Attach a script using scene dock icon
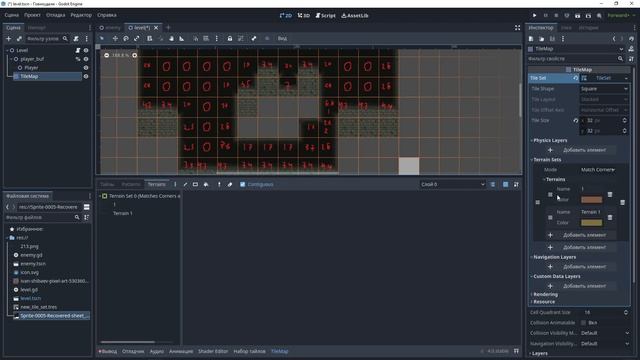 point(76,39)
